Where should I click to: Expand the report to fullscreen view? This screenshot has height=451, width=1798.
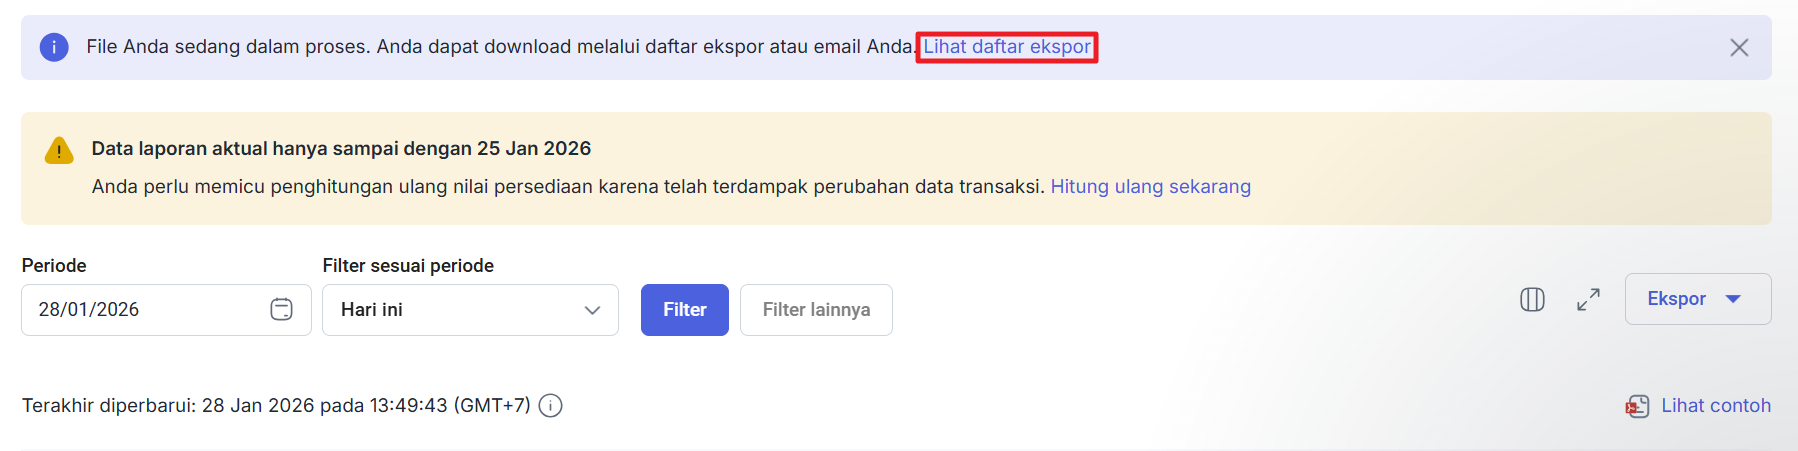[1588, 300]
